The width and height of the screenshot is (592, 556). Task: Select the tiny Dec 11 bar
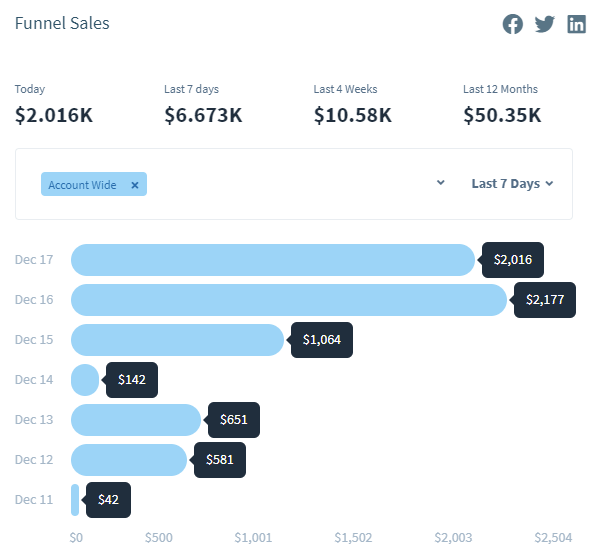coord(75,500)
